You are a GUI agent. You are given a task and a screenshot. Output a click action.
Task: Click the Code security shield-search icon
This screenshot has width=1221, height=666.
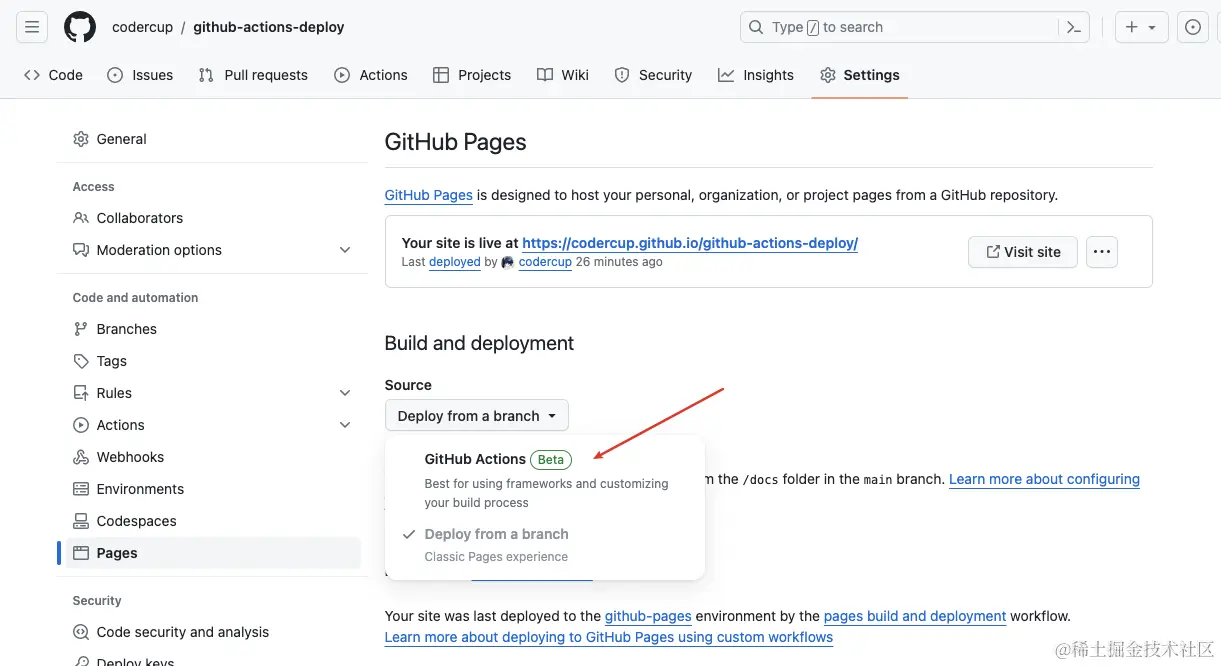click(x=81, y=632)
